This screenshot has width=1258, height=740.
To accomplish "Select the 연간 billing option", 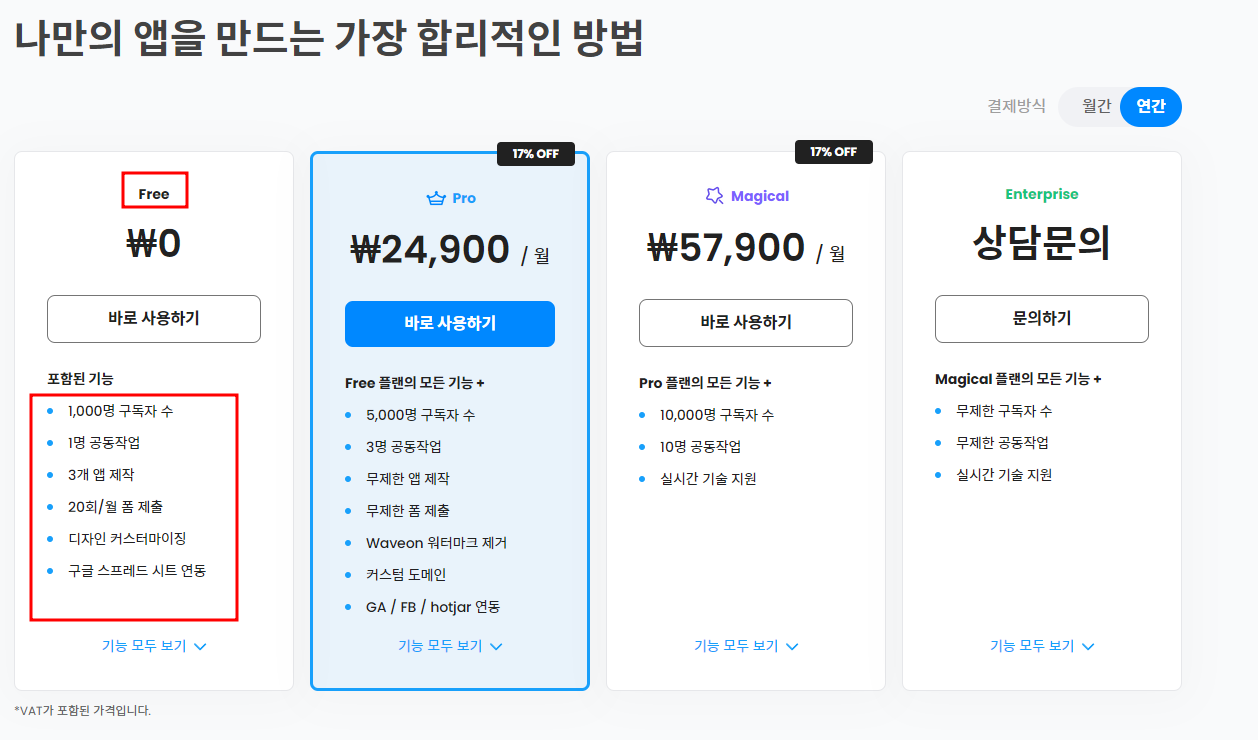I will pyautogui.click(x=1150, y=106).
